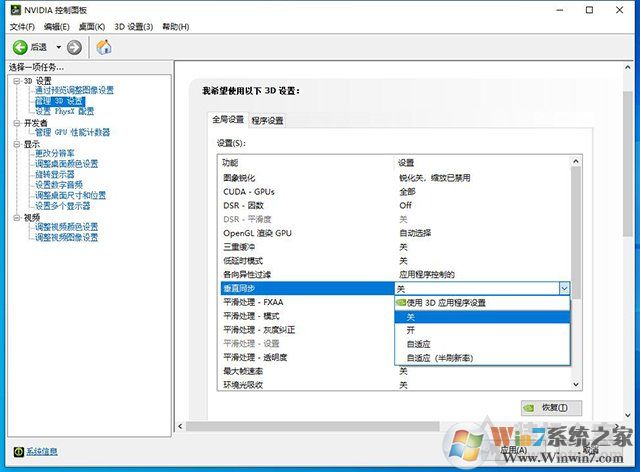This screenshot has height=472, width=640.
Task: Open the Back button history dropdown arrow
Action: coord(58,47)
